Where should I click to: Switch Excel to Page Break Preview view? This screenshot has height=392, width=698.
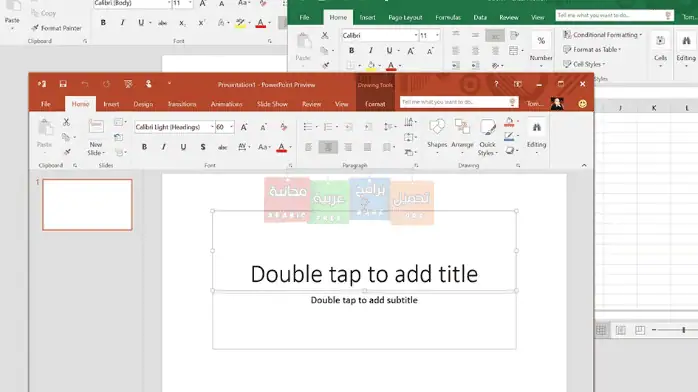pos(640,330)
